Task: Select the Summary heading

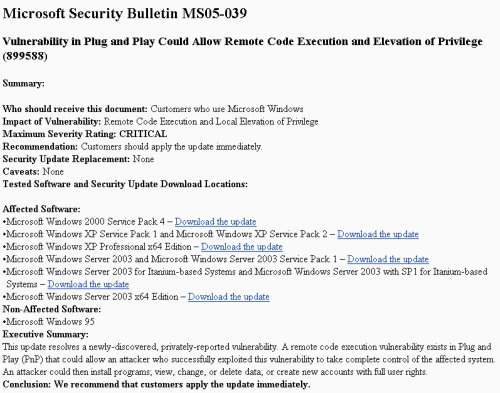Action: [23, 83]
